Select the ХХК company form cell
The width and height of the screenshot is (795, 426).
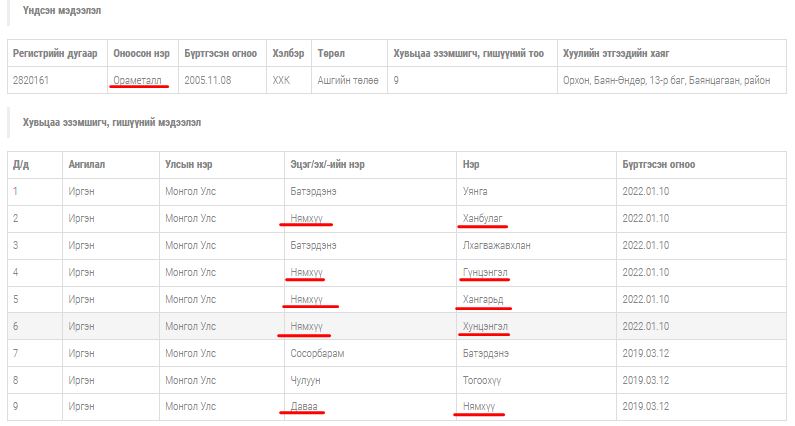[x=281, y=79]
